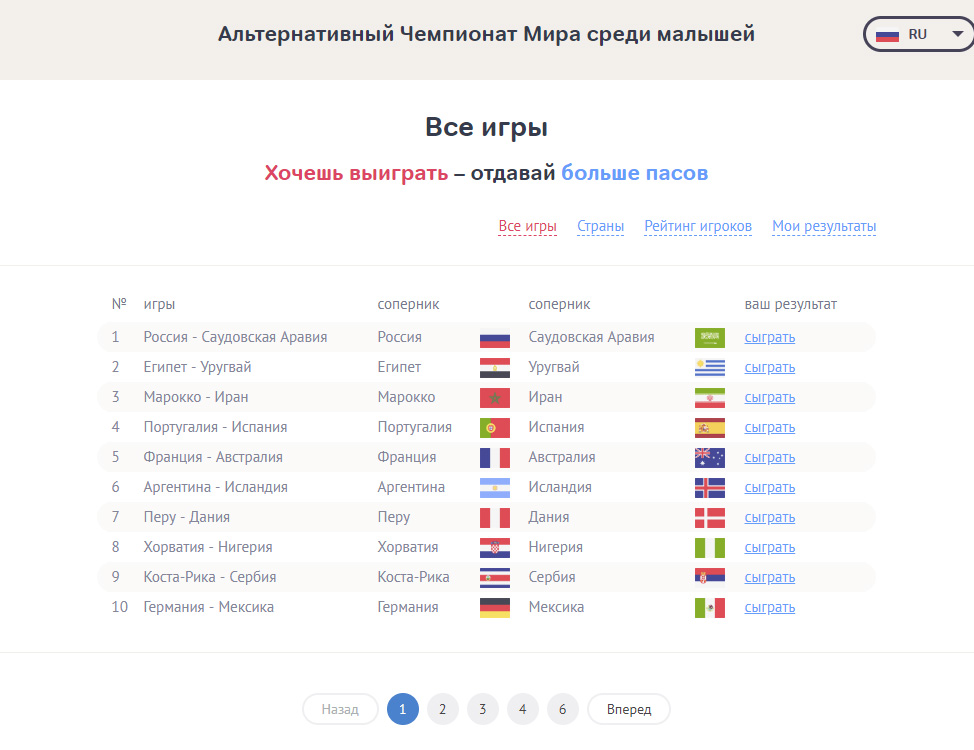The width and height of the screenshot is (974, 750).
Task: Click the Germany flag icon
Action: (x=494, y=608)
